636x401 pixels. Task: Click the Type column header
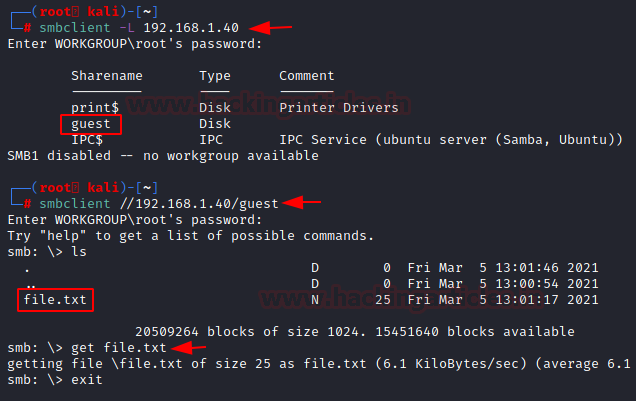pyautogui.click(x=215, y=76)
